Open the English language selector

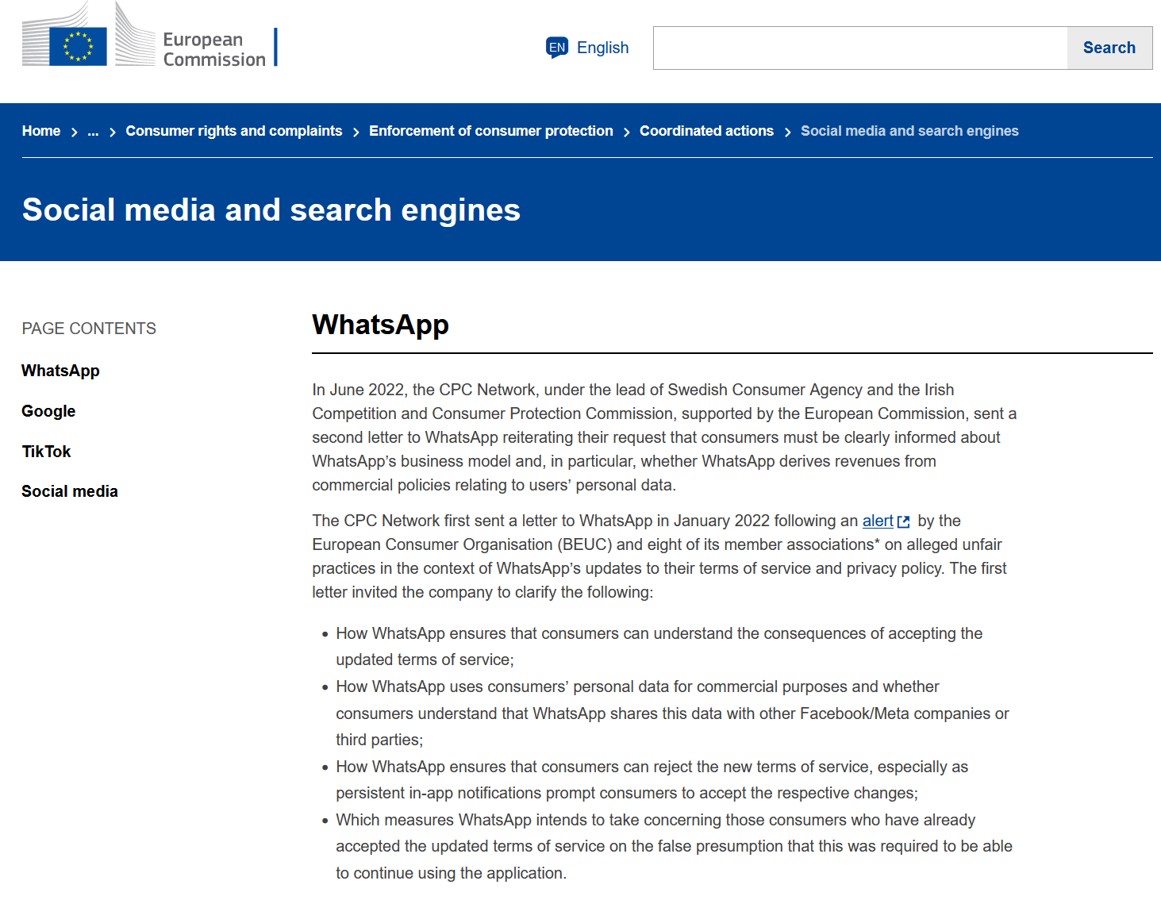pyautogui.click(x=587, y=47)
